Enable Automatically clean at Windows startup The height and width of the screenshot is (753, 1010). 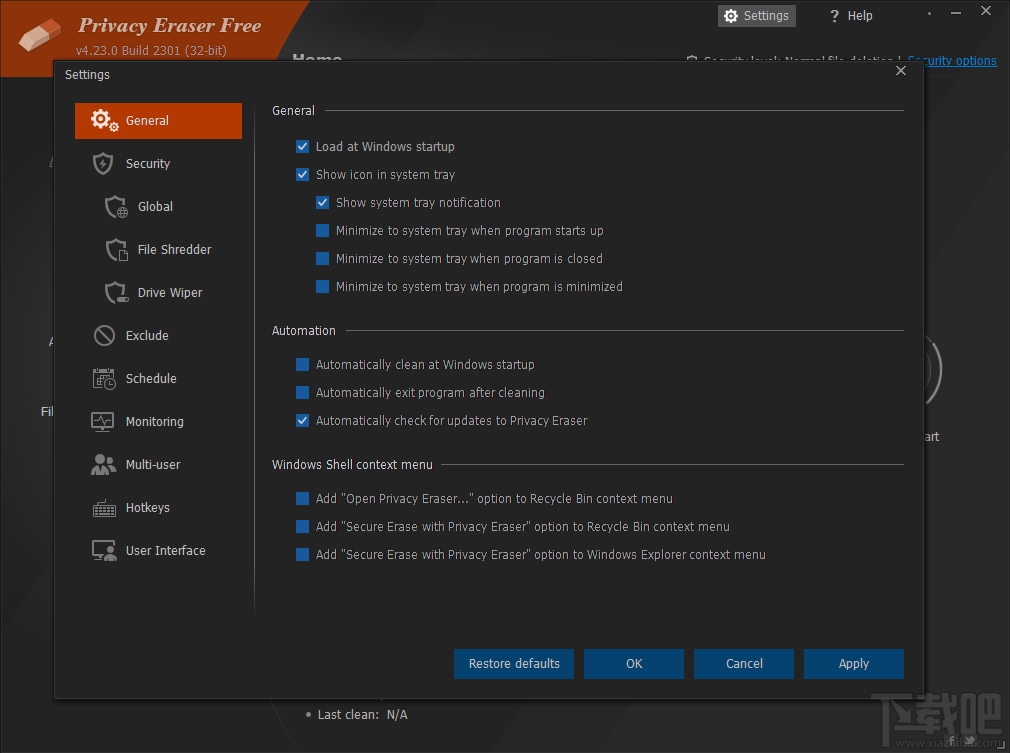[303, 365]
